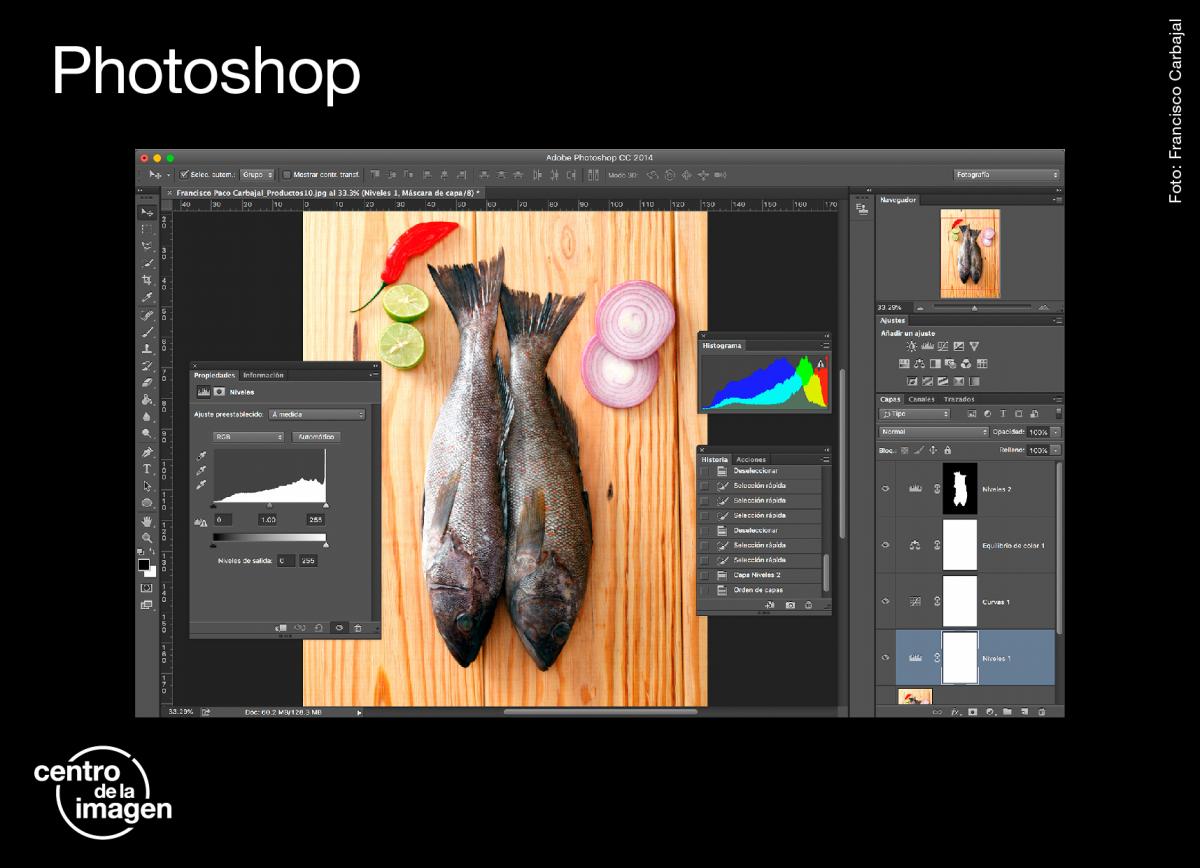Click the fx layer style icon

click(x=955, y=712)
